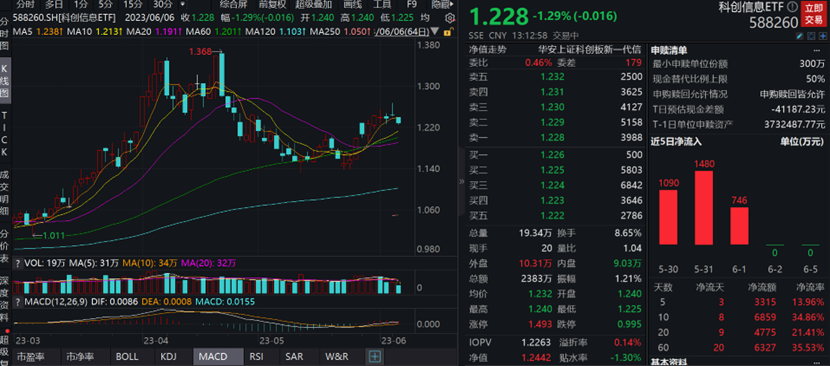830x366 pixels.
Task: Click the 588260.SH[科创信息ETF] chart title
Action: point(64,17)
